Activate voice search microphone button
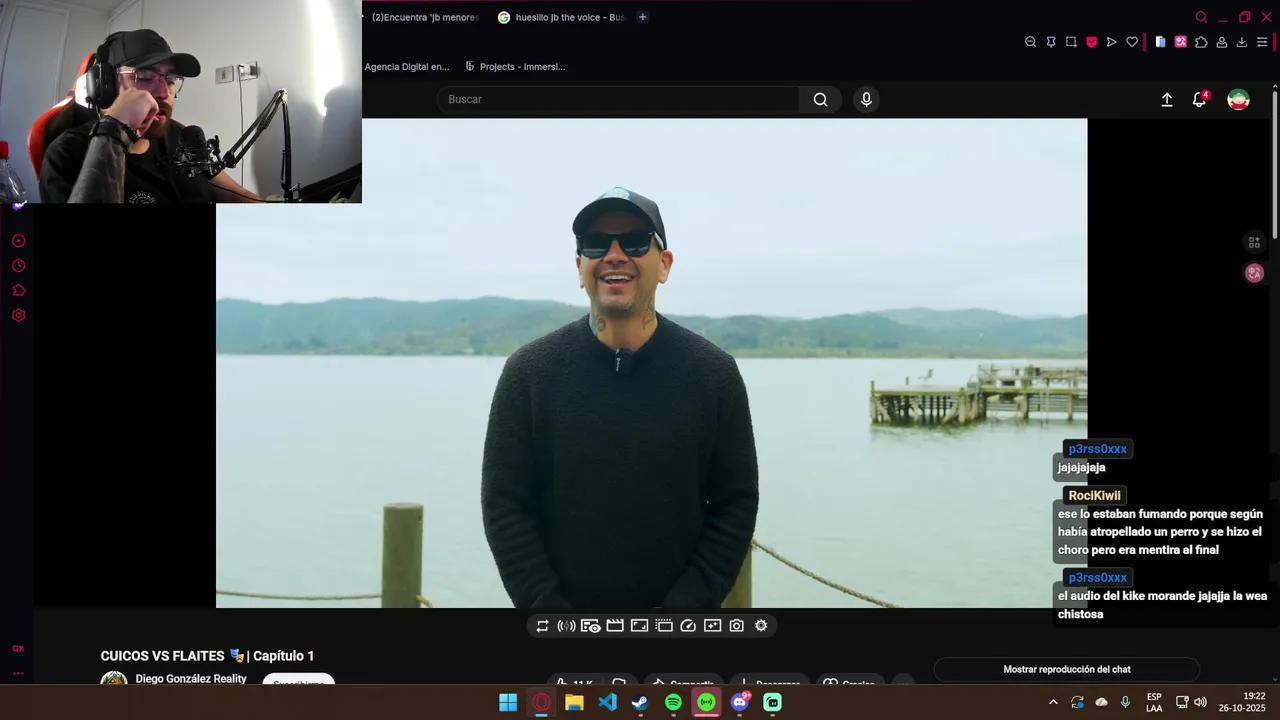 (x=866, y=99)
